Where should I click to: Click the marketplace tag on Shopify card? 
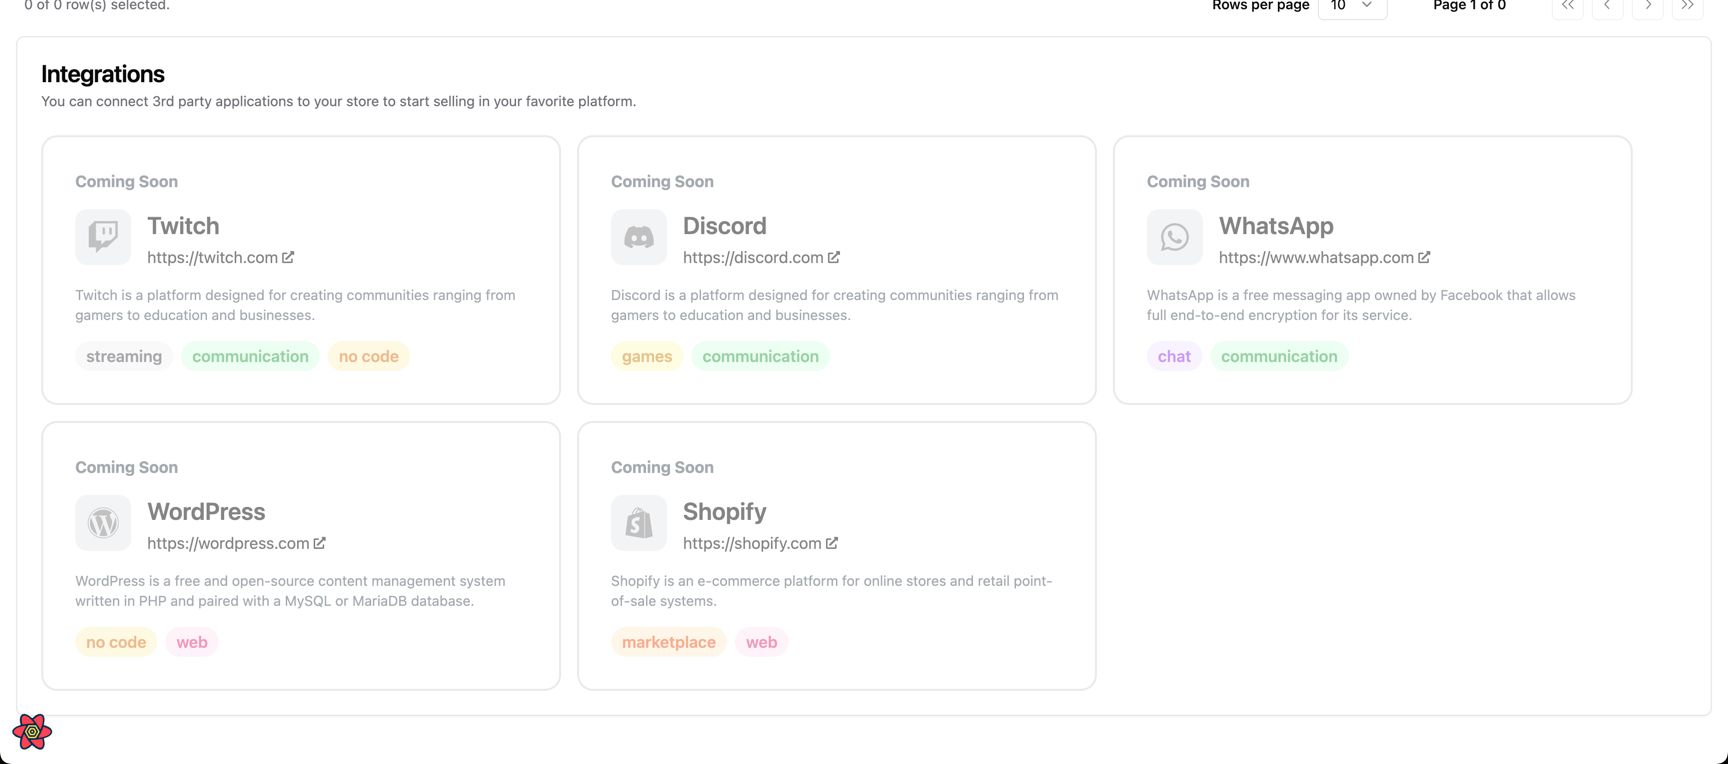coord(669,642)
